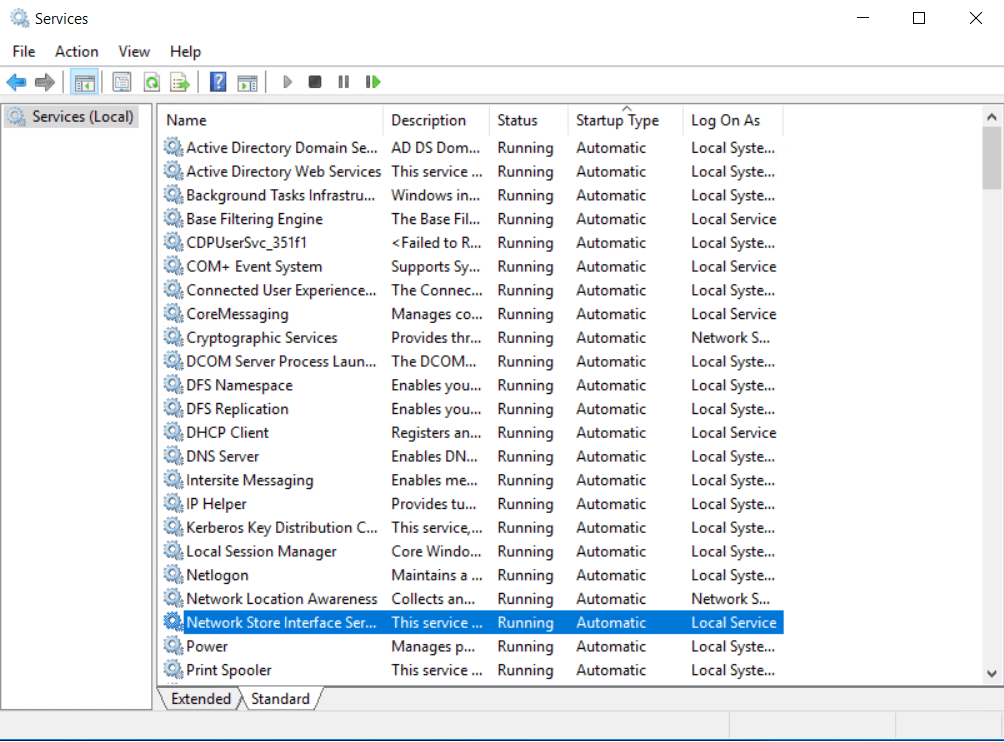Image resolution: width=1004 pixels, height=742 pixels.
Task: Click the Stop Service square icon
Action: click(x=315, y=82)
